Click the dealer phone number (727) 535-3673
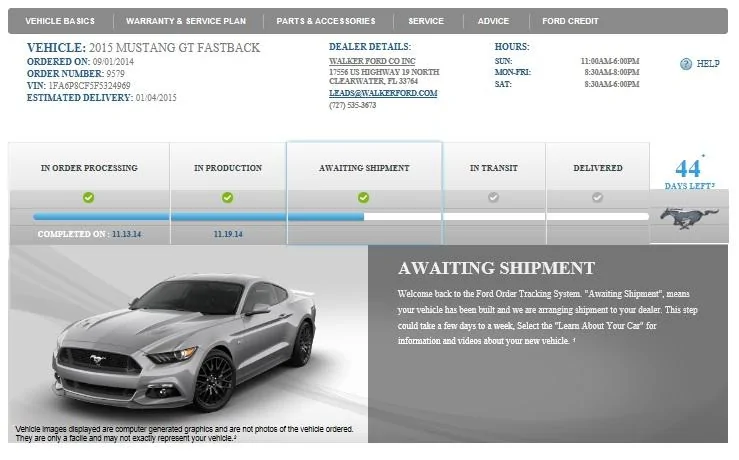 pos(353,105)
